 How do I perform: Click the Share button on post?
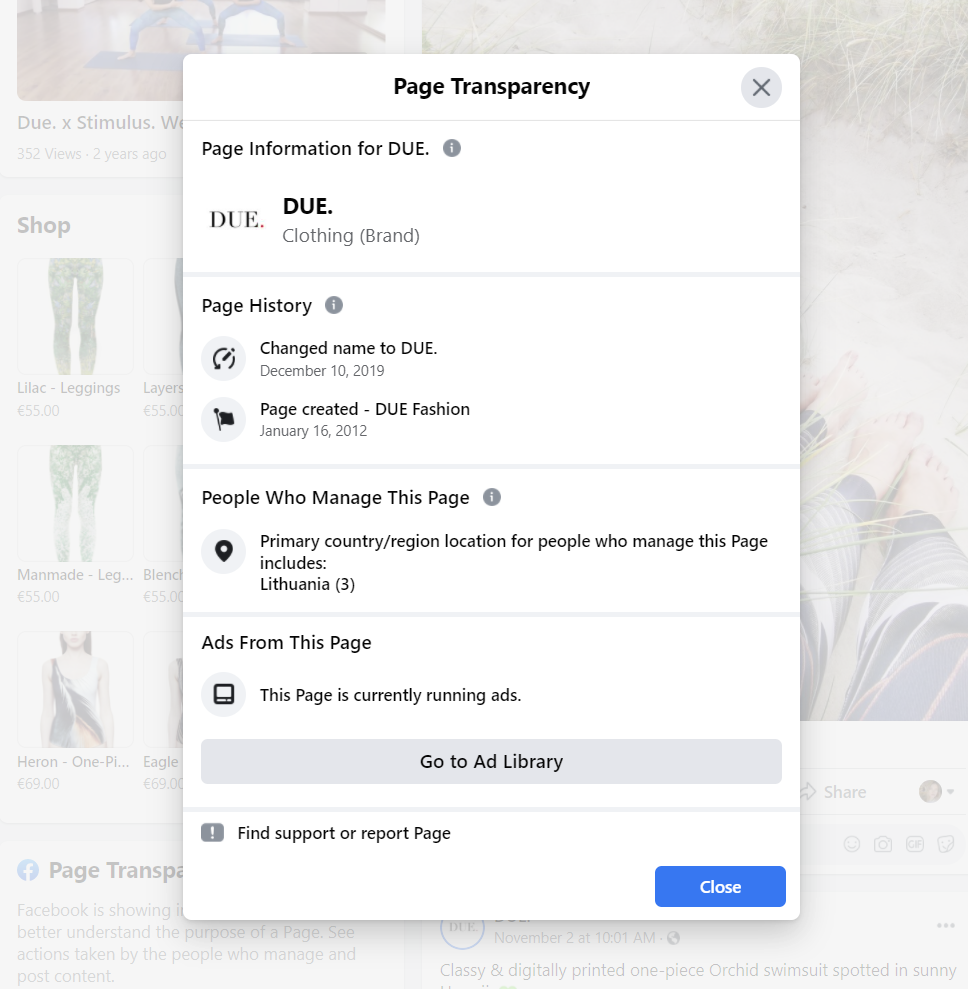834,792
